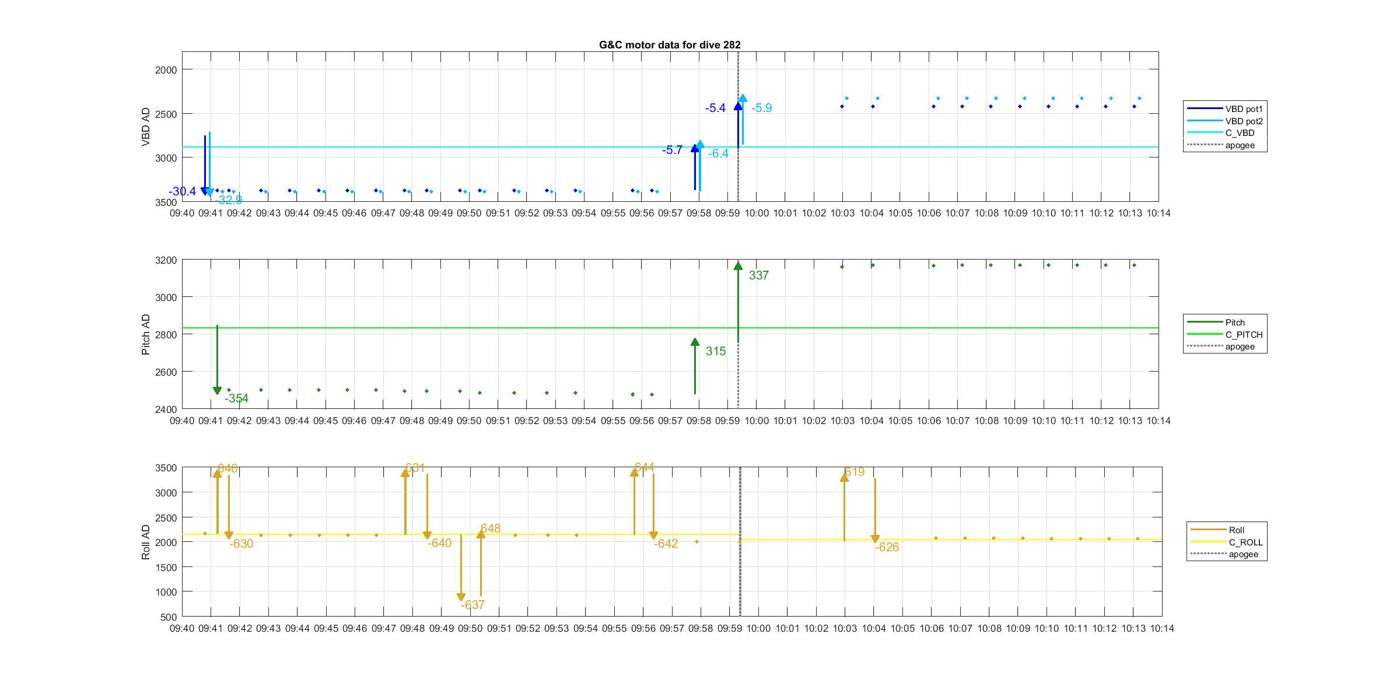Click the pitch down-arrowhead above '-354'
Screen dimensions: 1400x693
click(x=217, y=391)
